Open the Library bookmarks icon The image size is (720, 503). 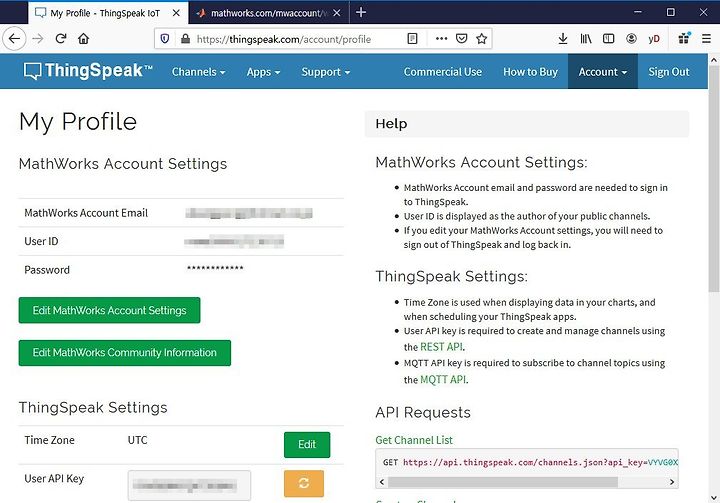coord(585,39)
